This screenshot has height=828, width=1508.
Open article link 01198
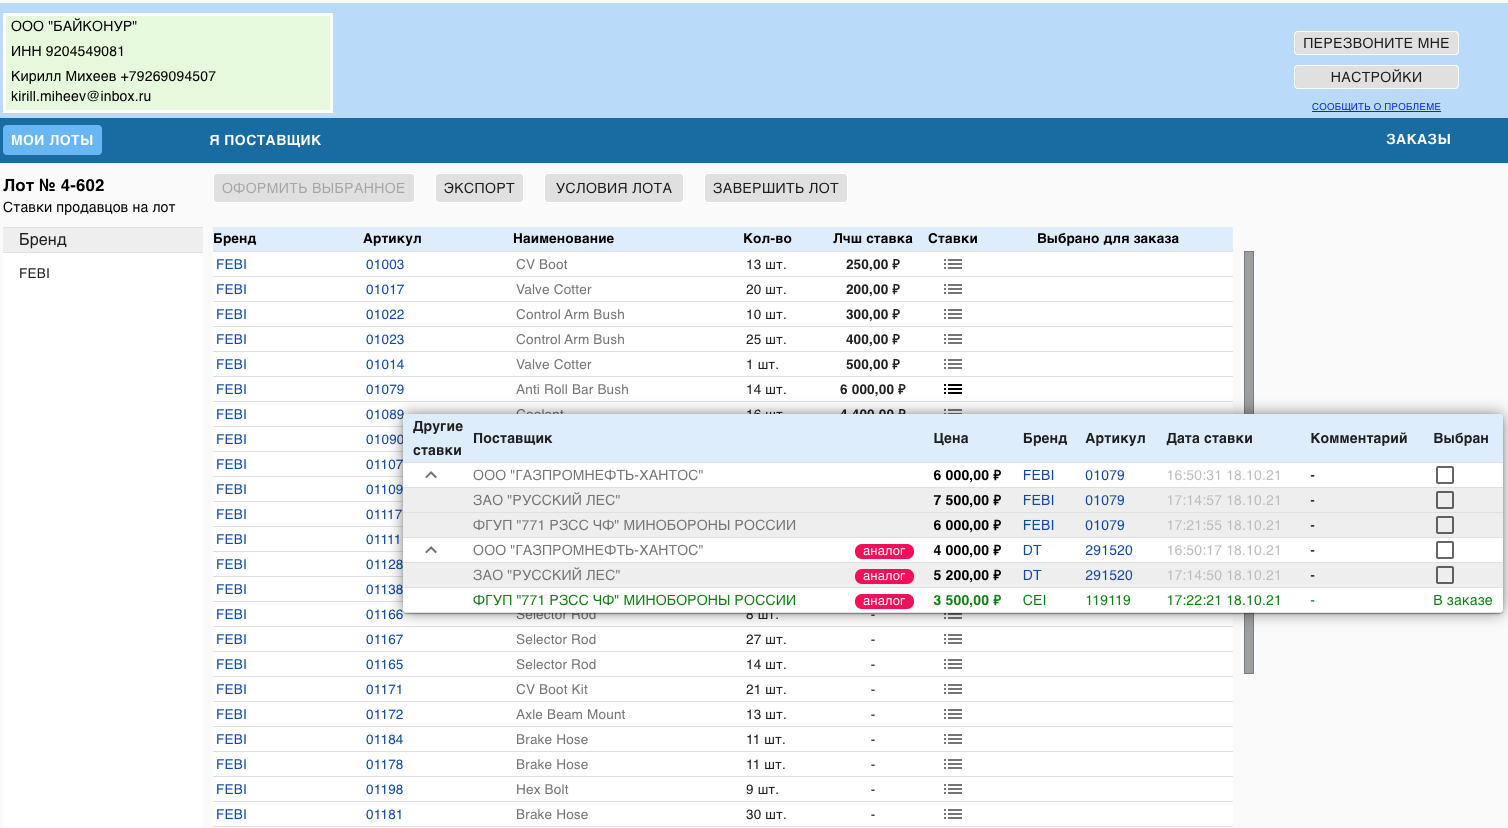coord(384,789)
